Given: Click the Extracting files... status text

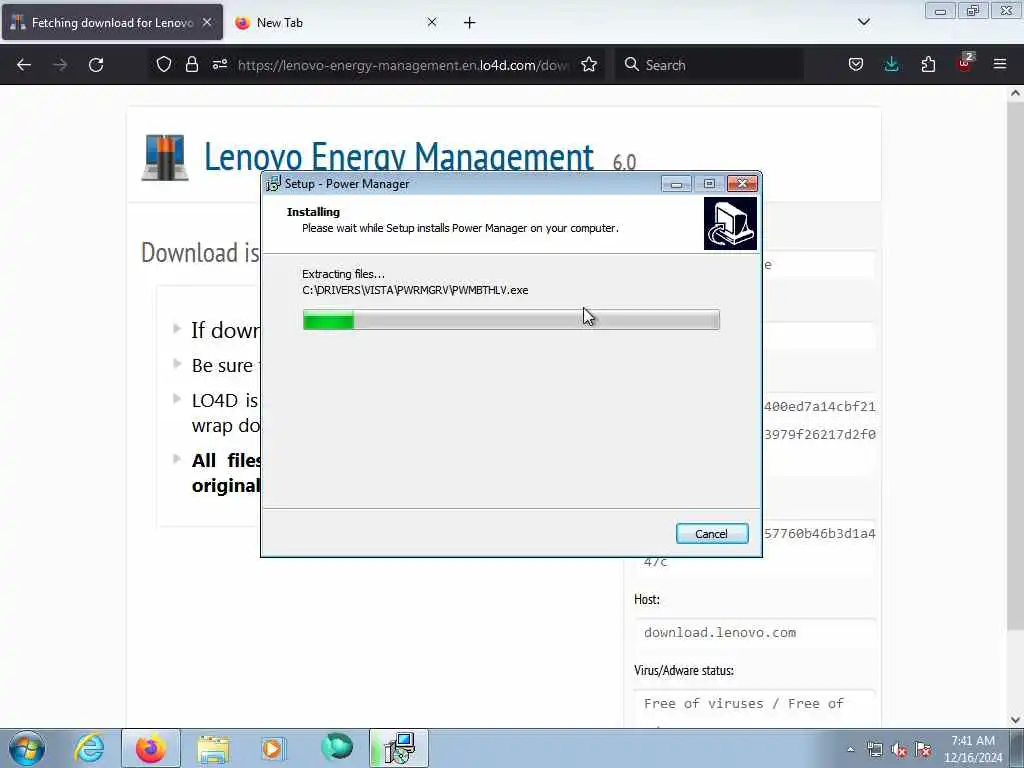Looking at the screenshot, I should [344, 274].
